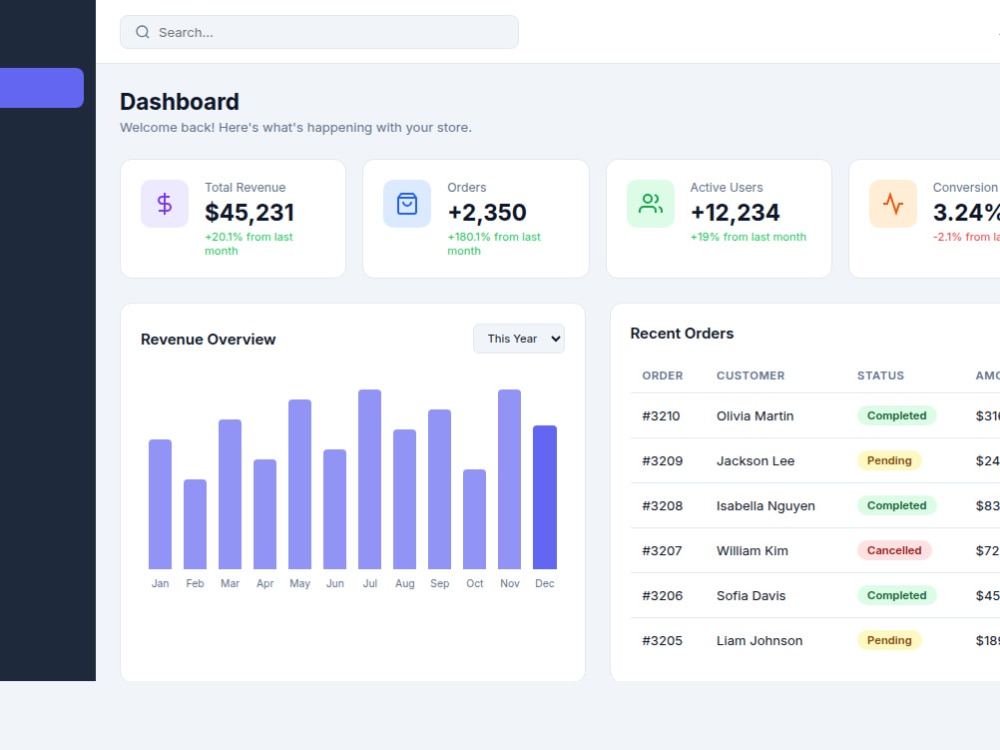The image size is (1000, 750).
Task: Click order number #3207
Action: [x=662, y=550]
